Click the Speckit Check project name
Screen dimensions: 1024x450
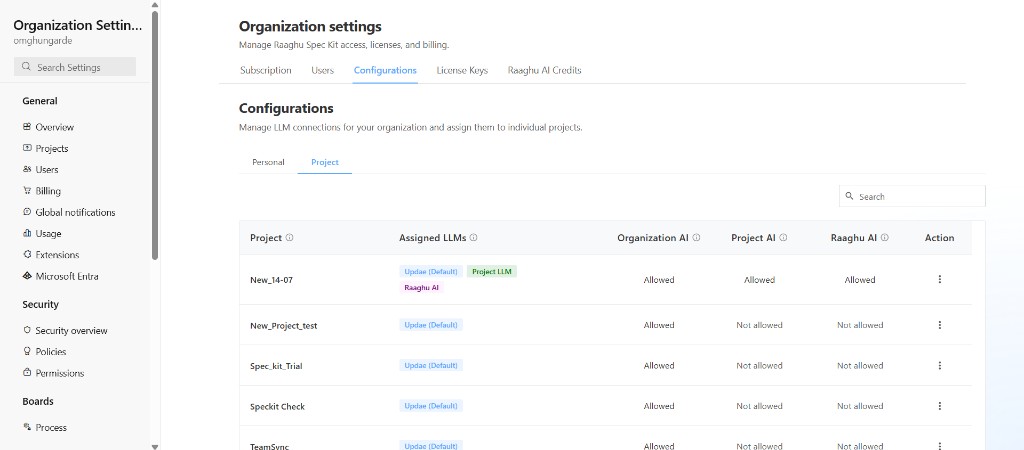[x=278, y=406]
